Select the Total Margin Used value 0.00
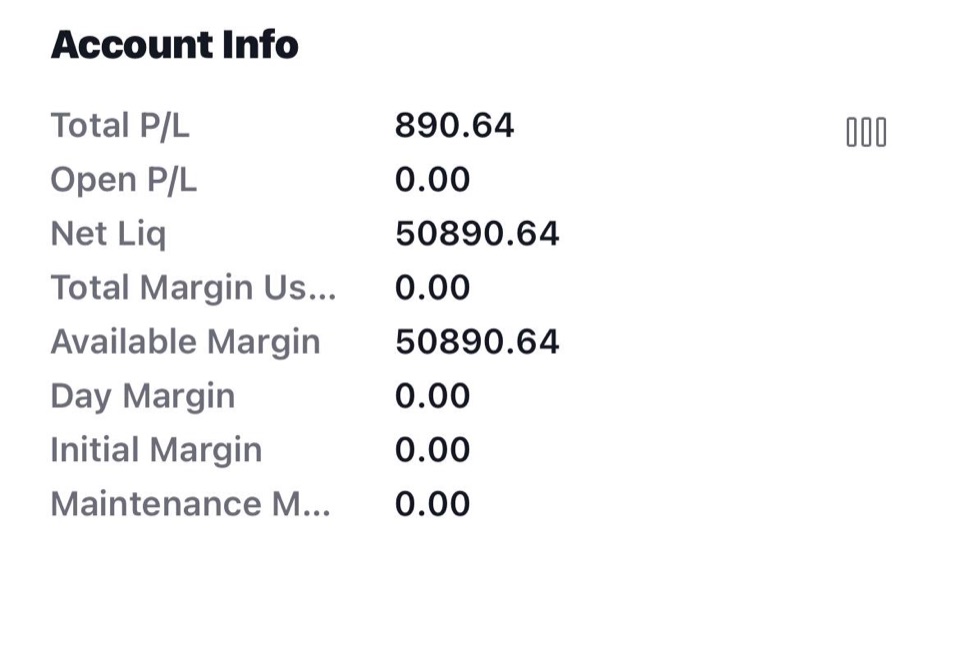This screenshot has height=655, width=960. pyautogui.click(x=432, y=288)
